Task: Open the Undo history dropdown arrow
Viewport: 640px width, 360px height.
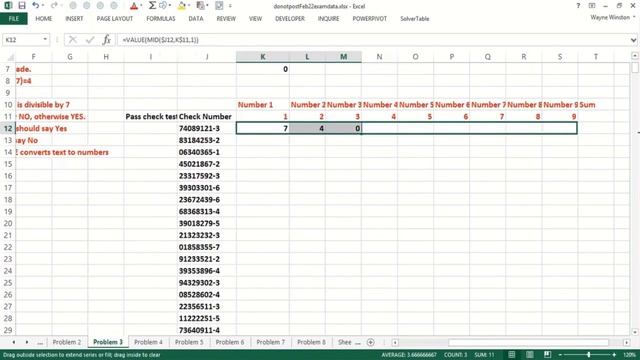Action: coord(42,6)
